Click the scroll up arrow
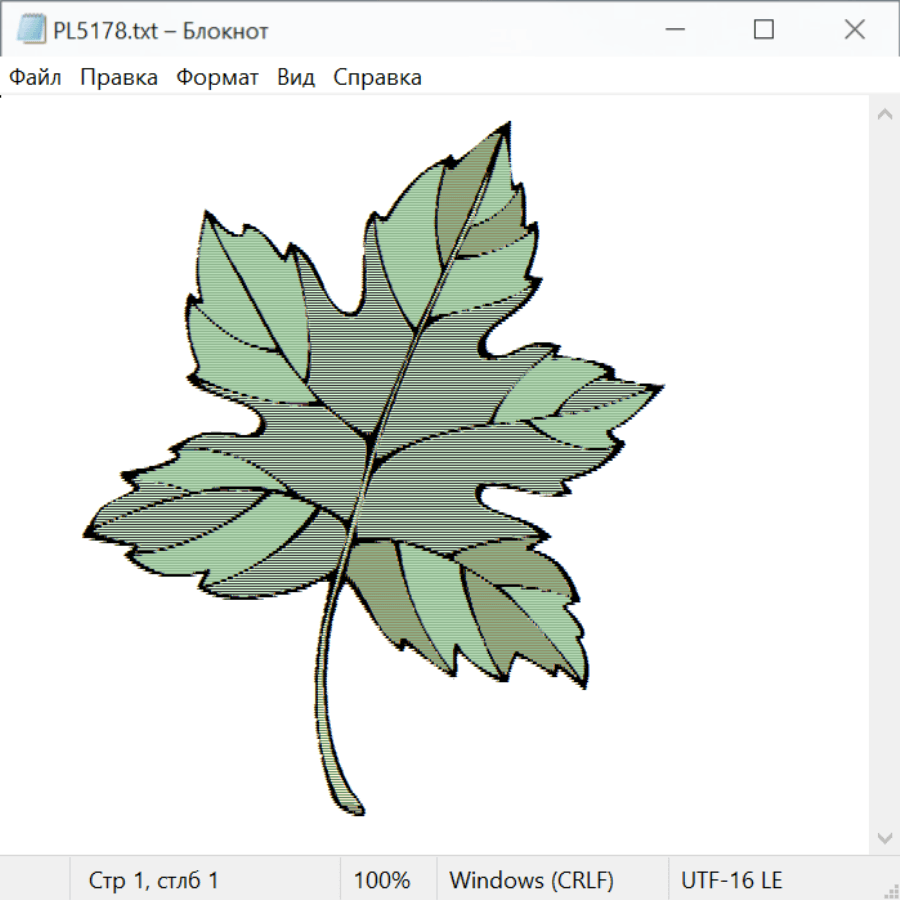 click(884, 114)
